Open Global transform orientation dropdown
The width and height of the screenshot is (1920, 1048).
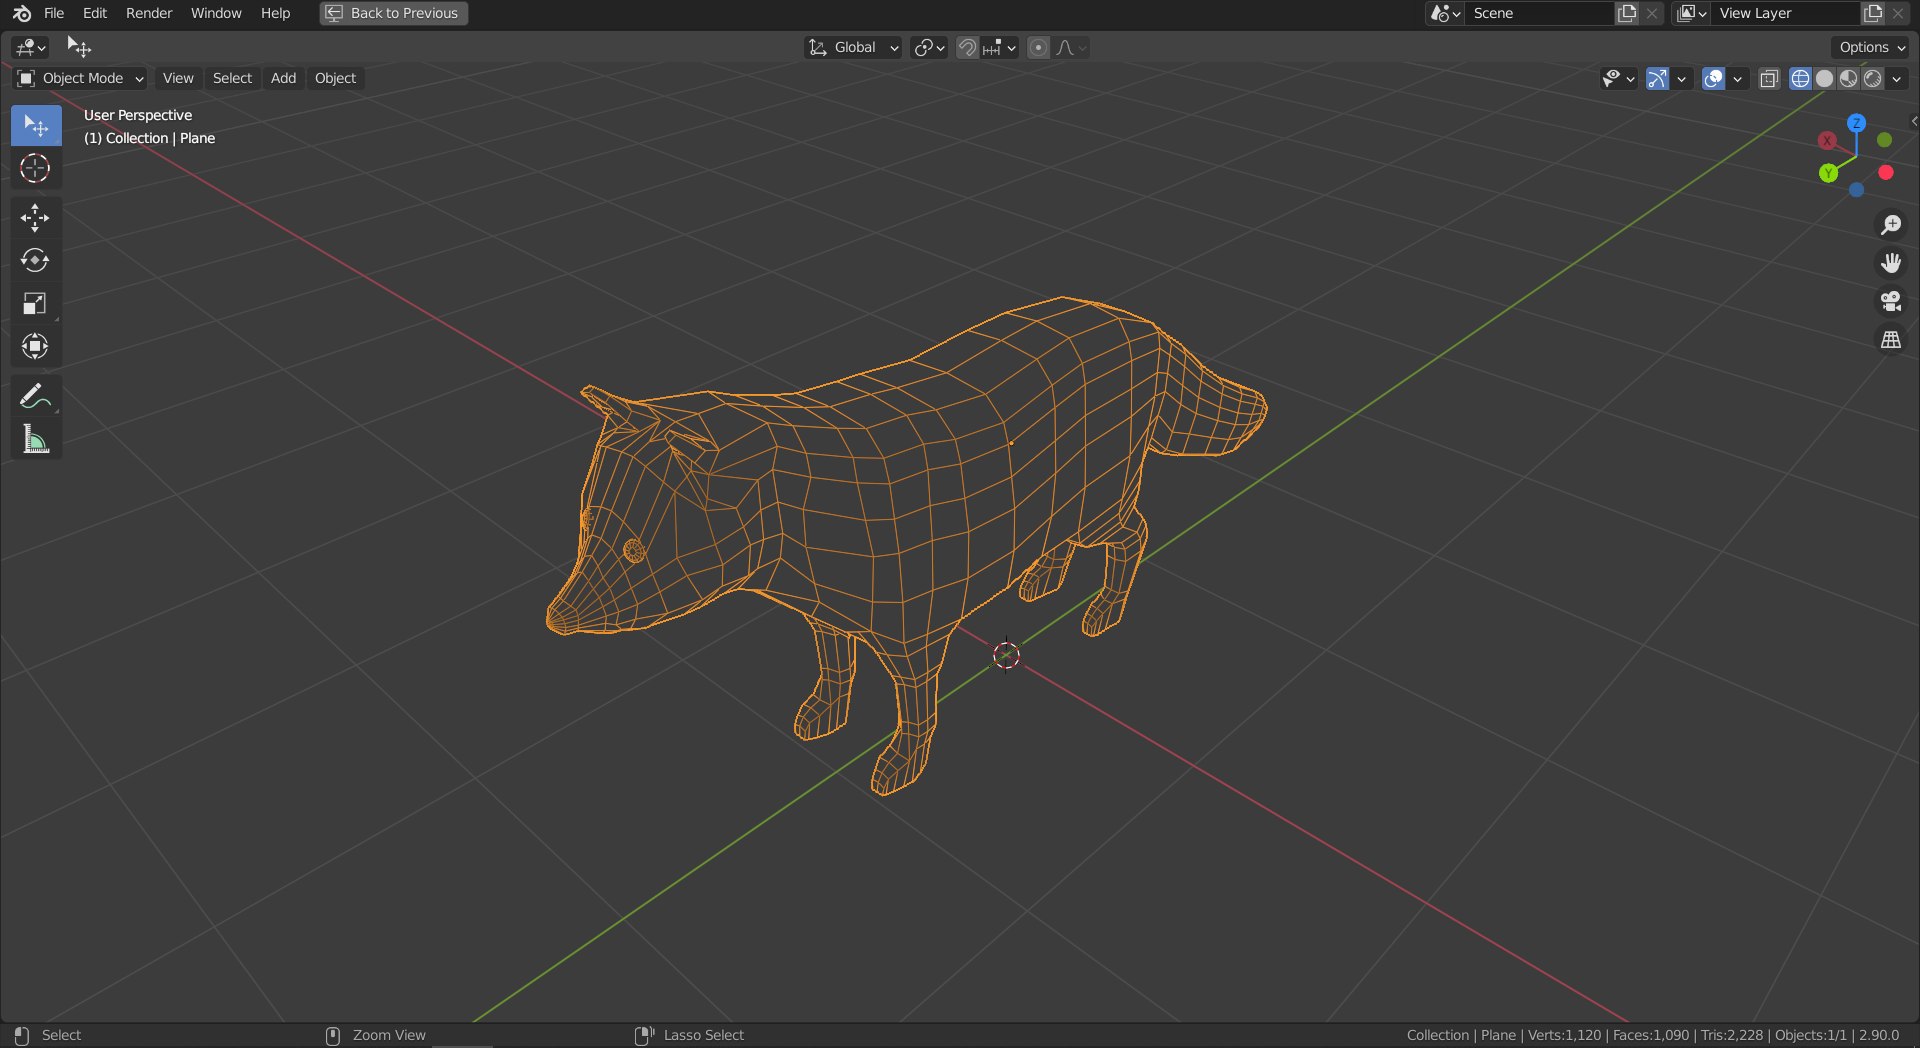tap(853, 47)
